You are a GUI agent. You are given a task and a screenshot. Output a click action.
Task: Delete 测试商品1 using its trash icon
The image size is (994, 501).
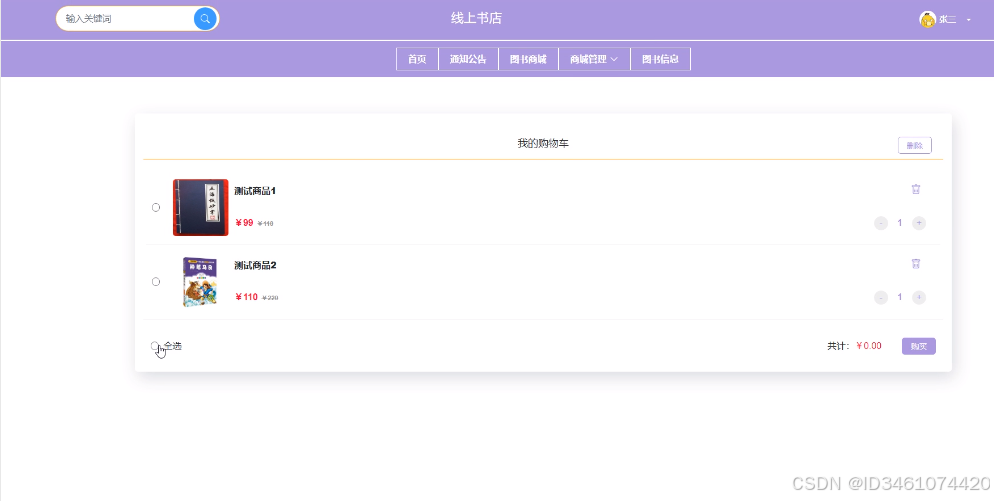915,189
